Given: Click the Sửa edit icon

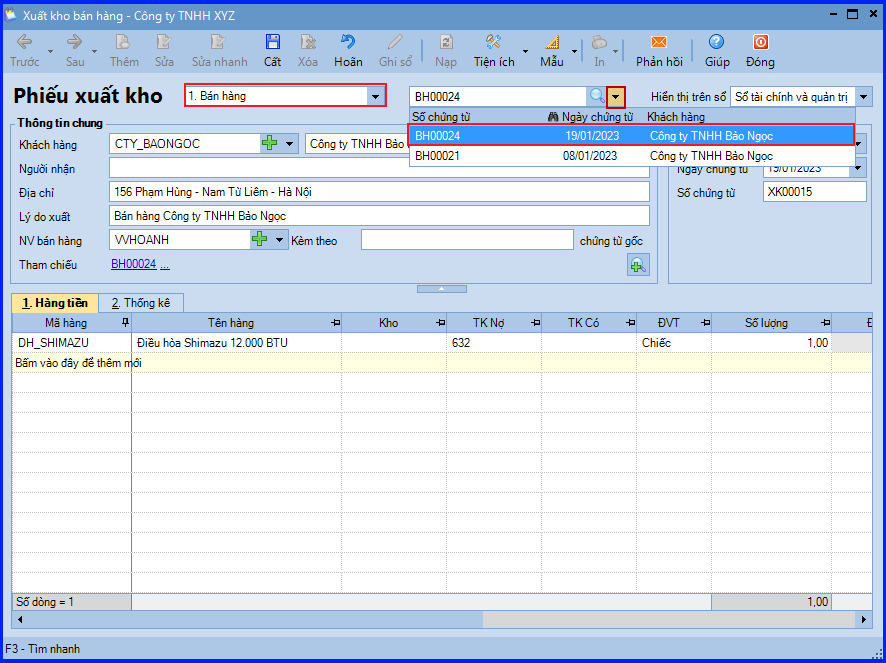Looking at the screenshot, I should pos(164,43).
